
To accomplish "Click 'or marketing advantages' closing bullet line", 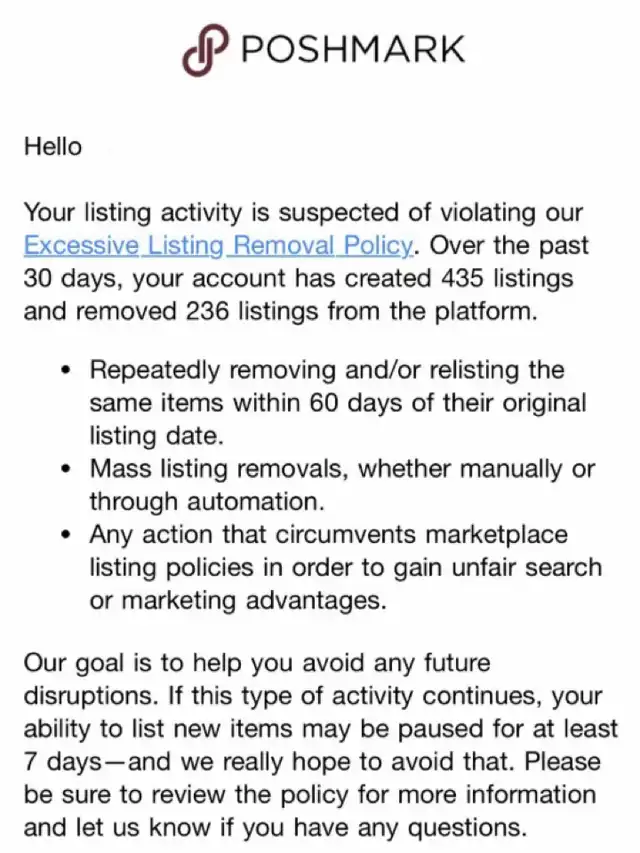I will [238, 601].
